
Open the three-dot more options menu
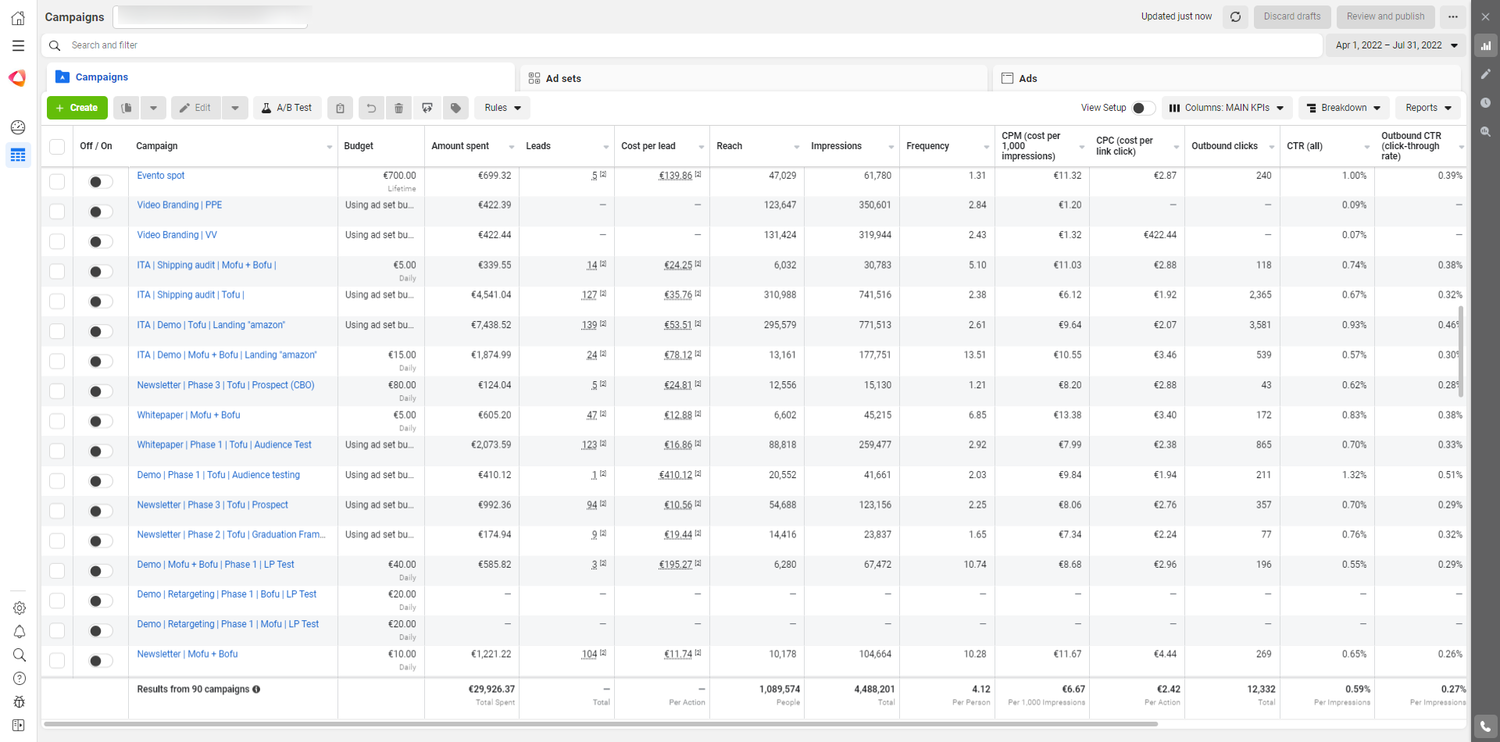[1453, 17]
